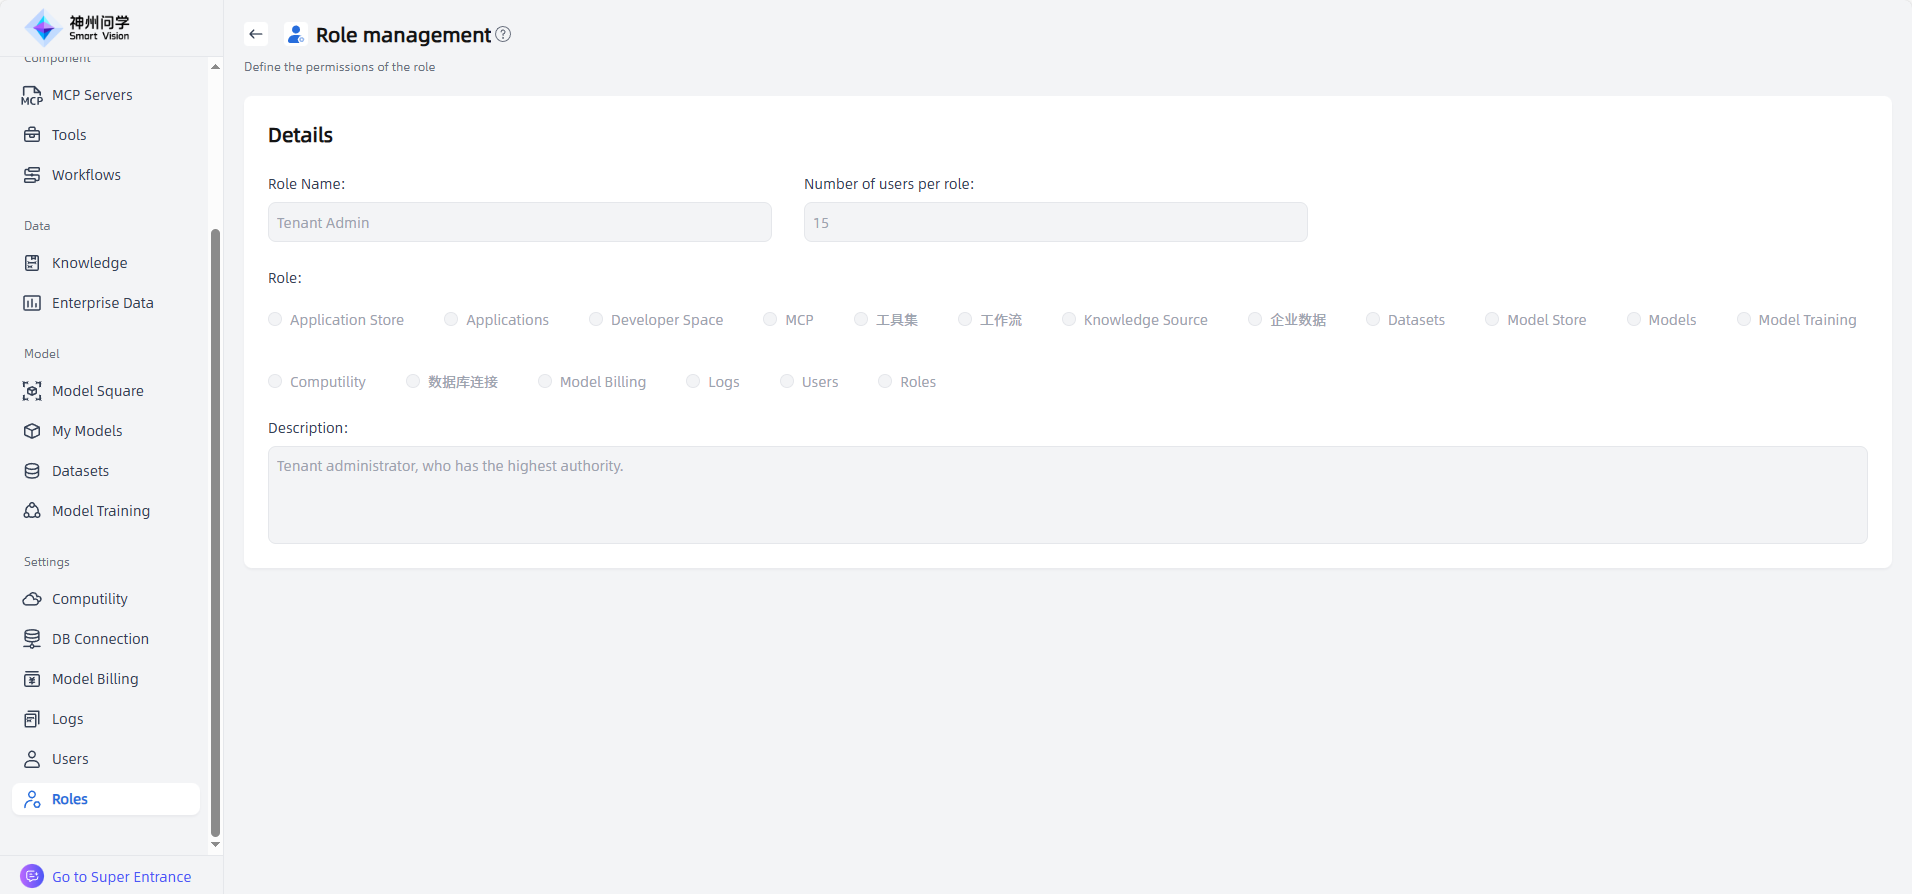Navigate to Users in the sidebar

(70, 759)
